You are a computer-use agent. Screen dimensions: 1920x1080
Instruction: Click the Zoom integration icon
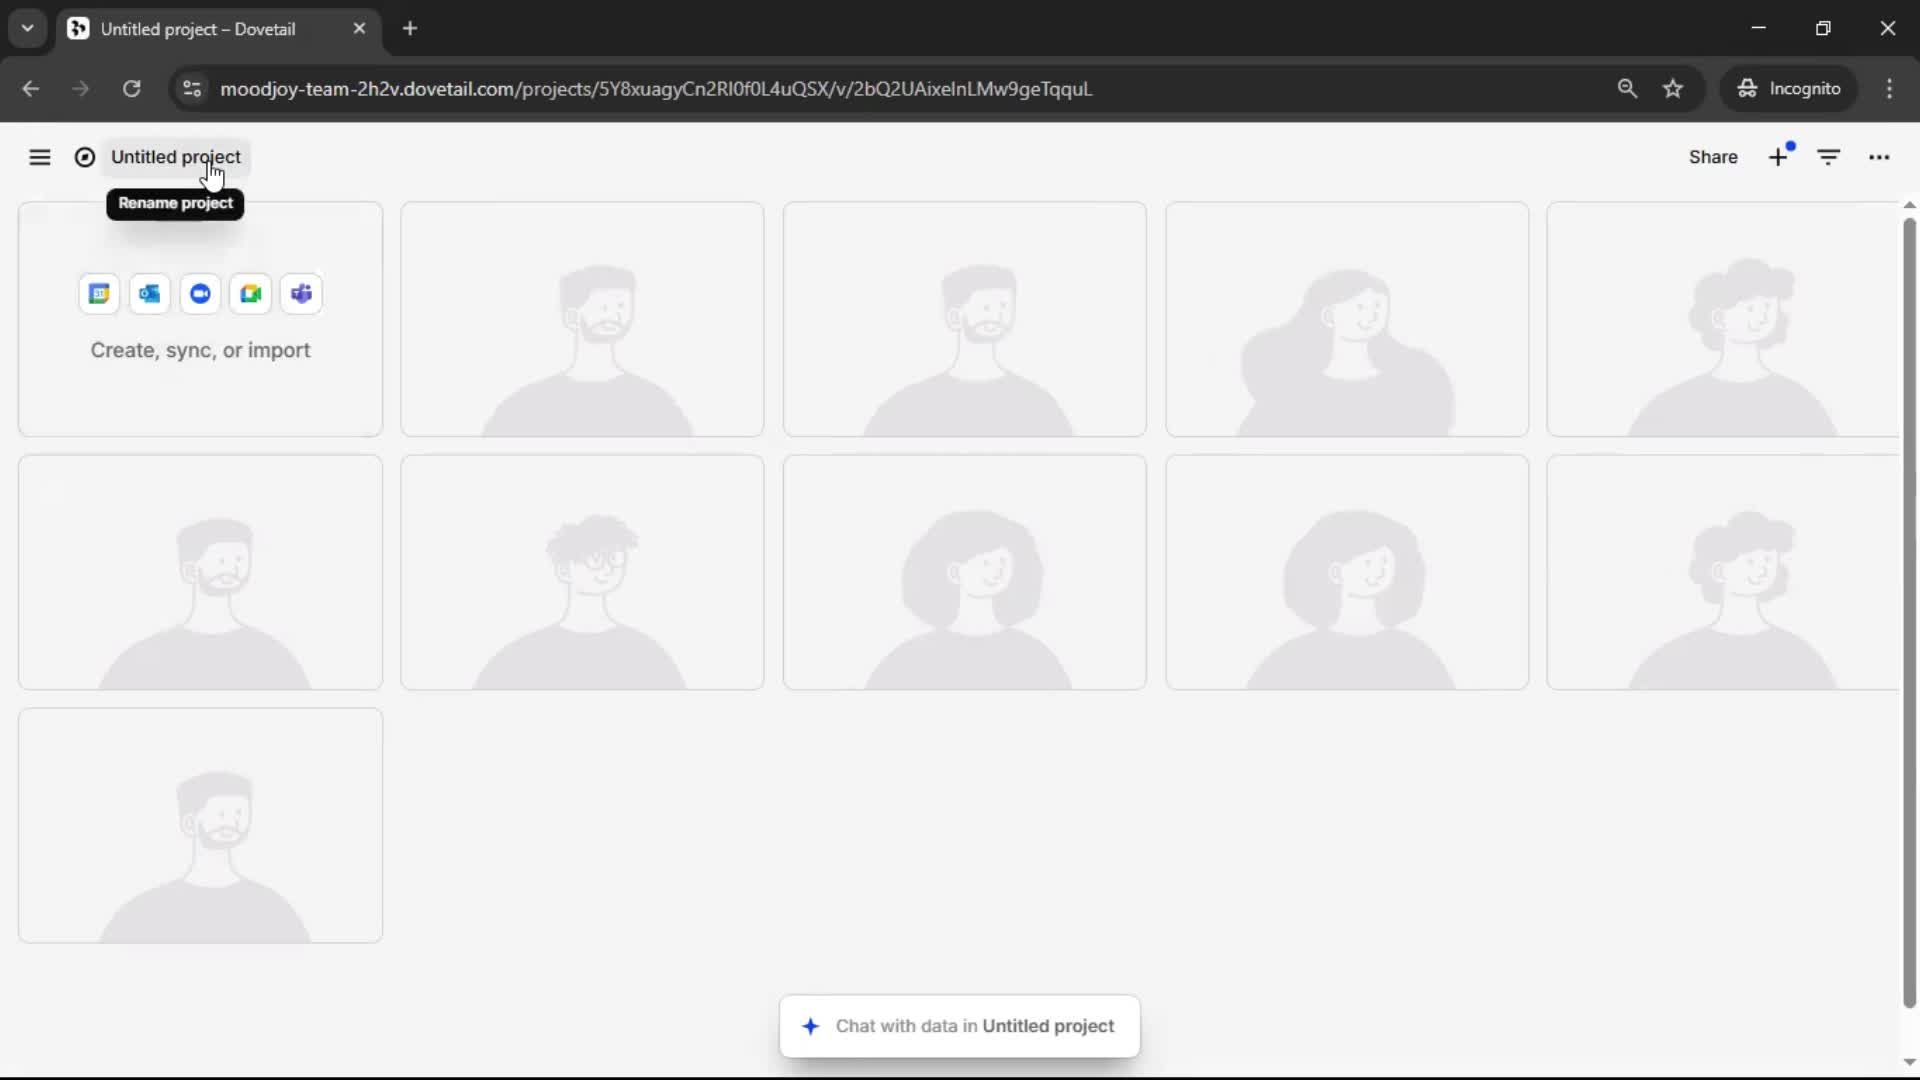point(200,294)
